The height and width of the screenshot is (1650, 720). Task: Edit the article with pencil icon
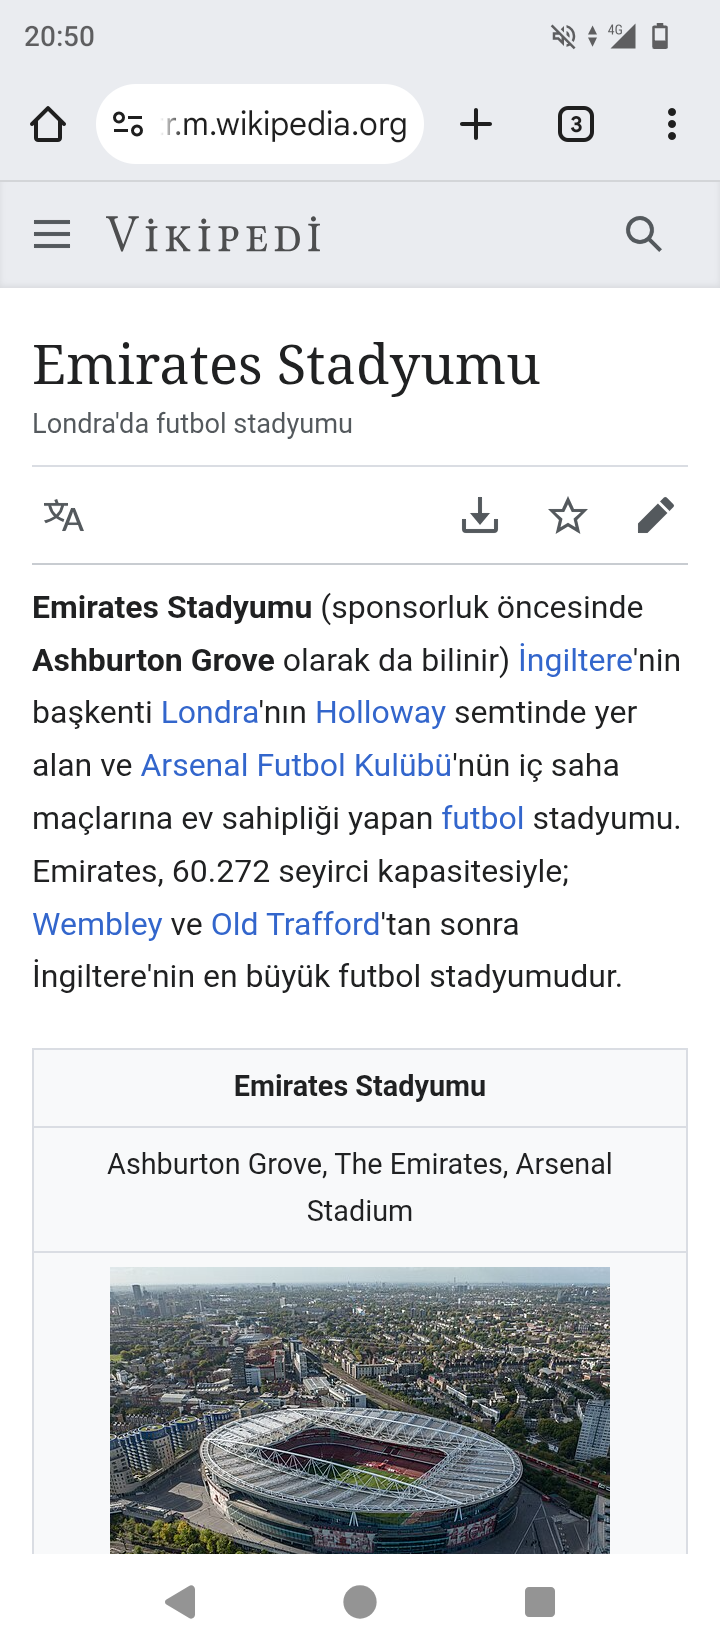coord(656,516)
